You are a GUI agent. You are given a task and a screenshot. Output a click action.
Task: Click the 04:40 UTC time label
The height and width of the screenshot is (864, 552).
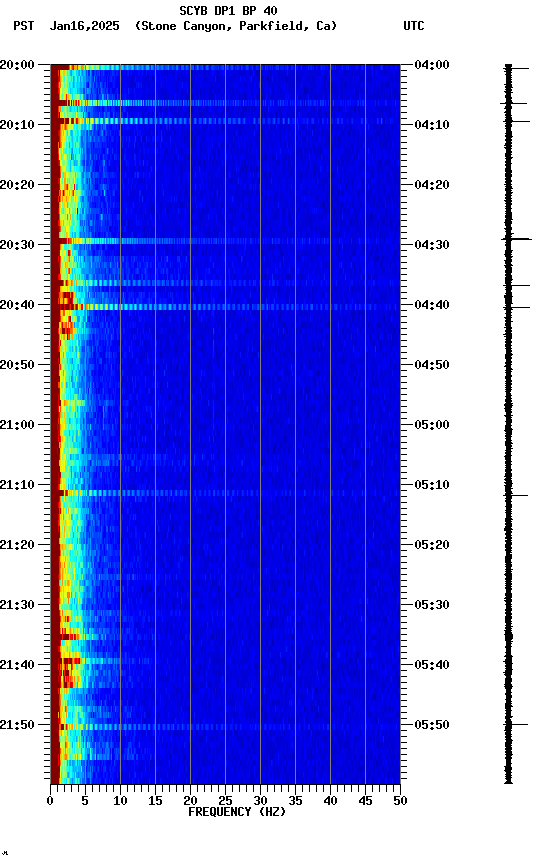pyautogui.click(x=432, y=305)
